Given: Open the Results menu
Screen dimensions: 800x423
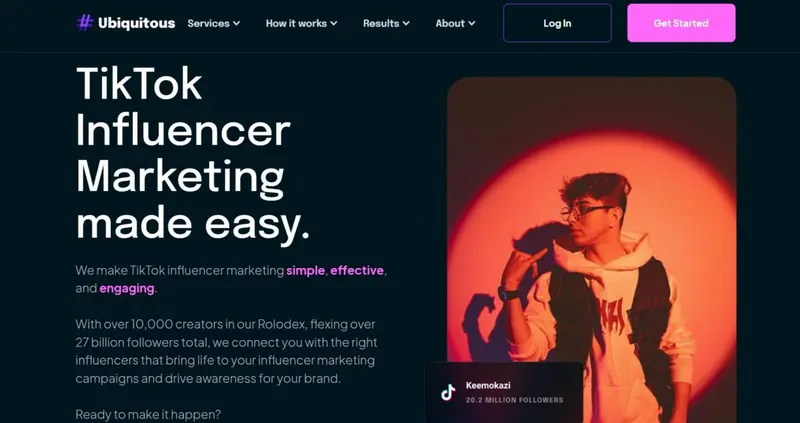Looking at the screenshot, I should tap(386, 23).
